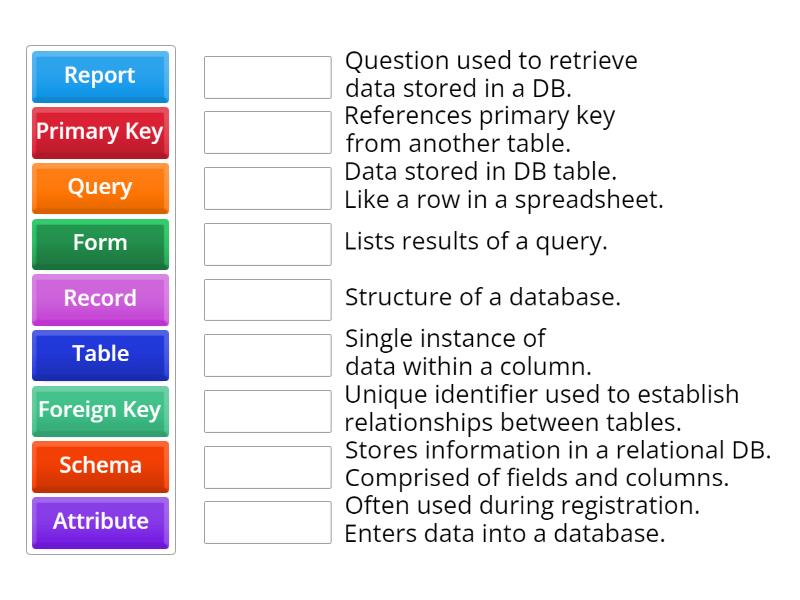Pick the Attribute tile

[99, 522]
